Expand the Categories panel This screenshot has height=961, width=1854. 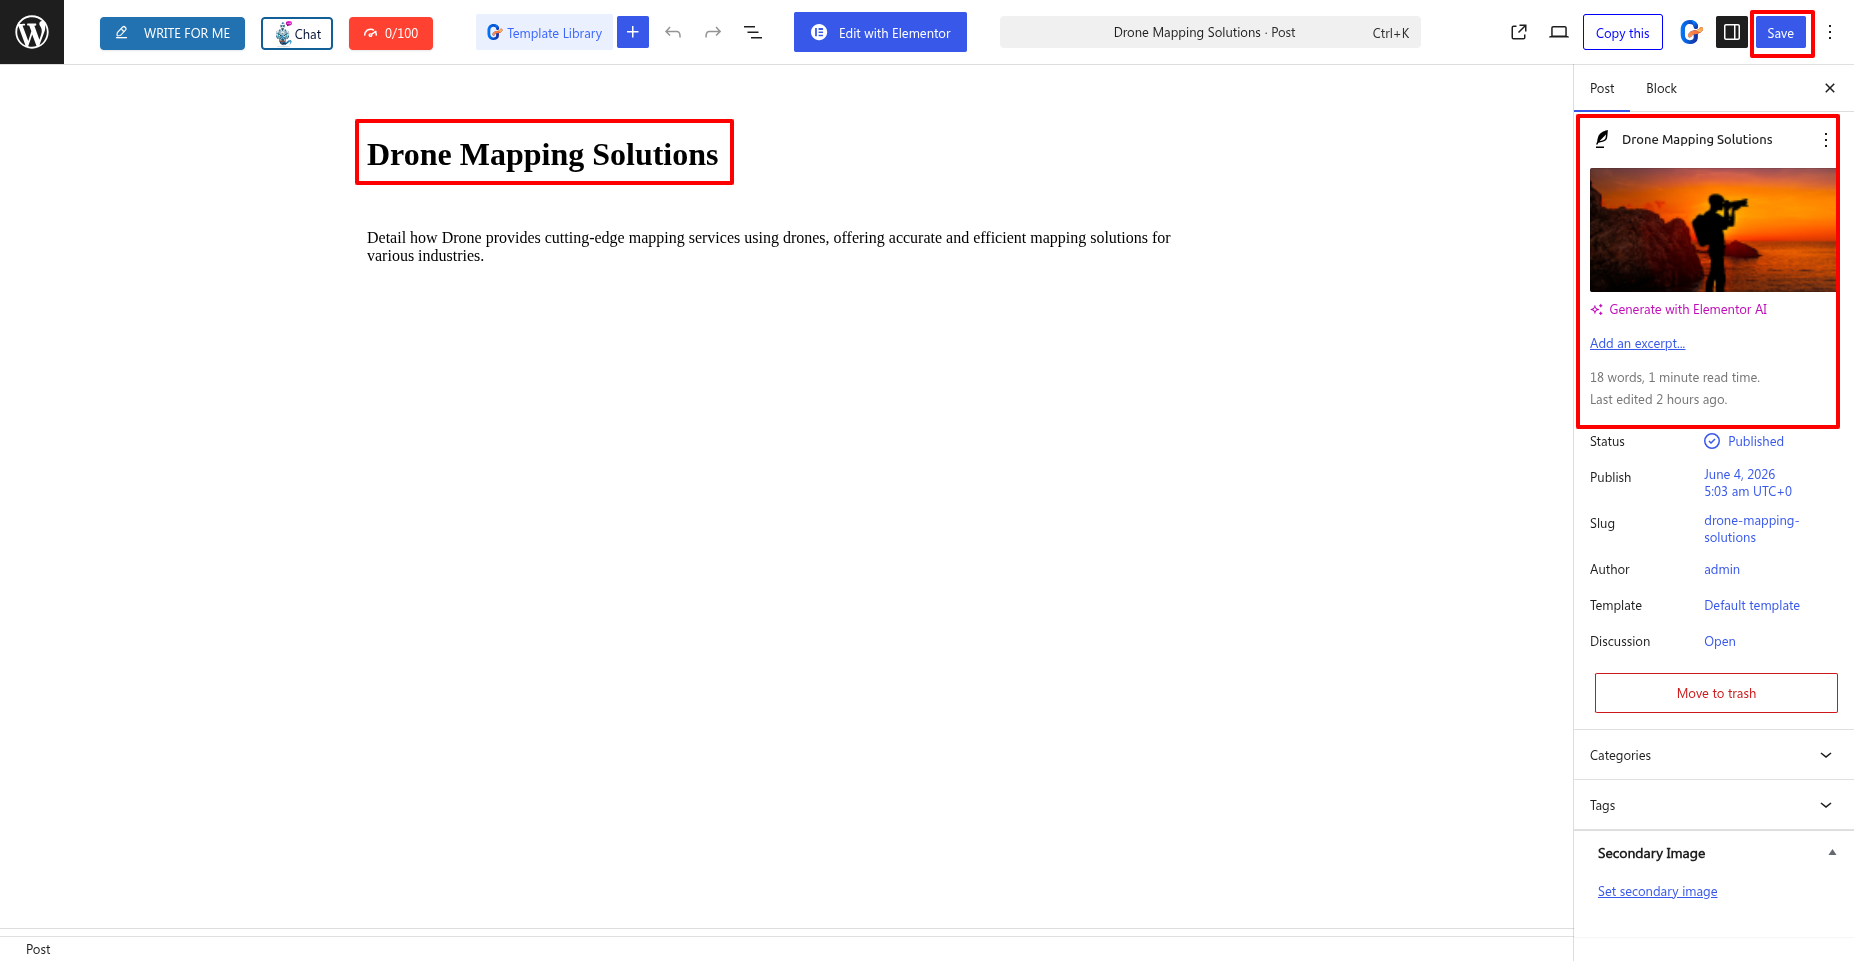pos(1714,755)
